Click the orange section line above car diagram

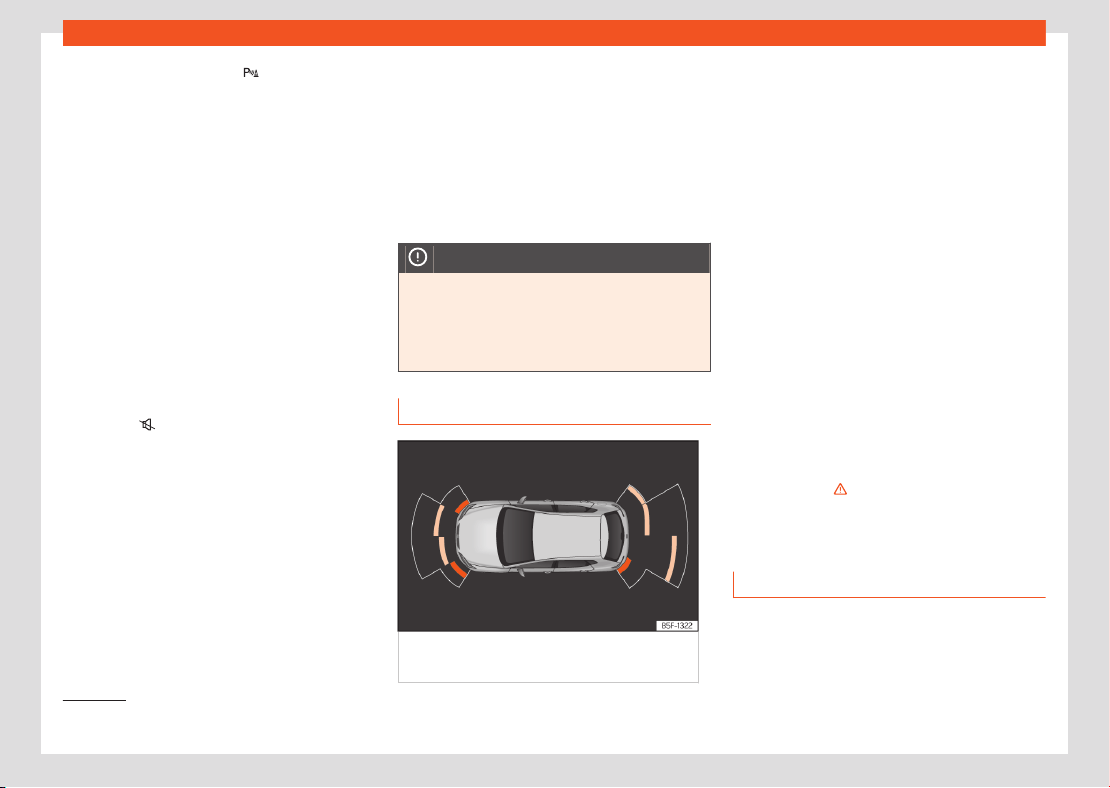[x=554, y=424]
